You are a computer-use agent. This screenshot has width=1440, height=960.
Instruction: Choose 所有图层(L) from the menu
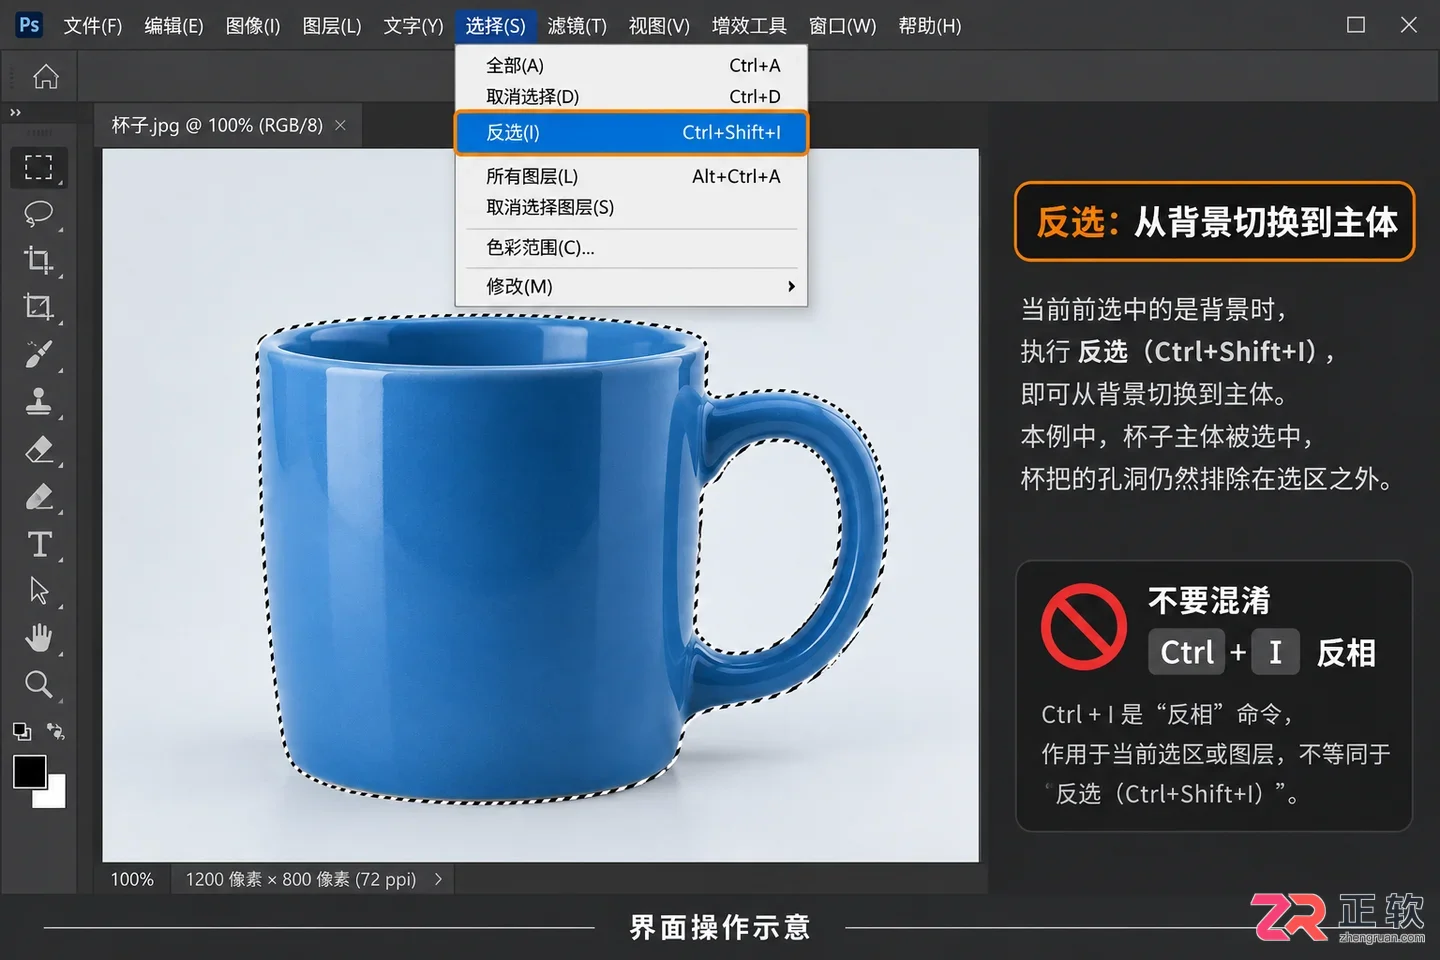(x=631, y=177)
